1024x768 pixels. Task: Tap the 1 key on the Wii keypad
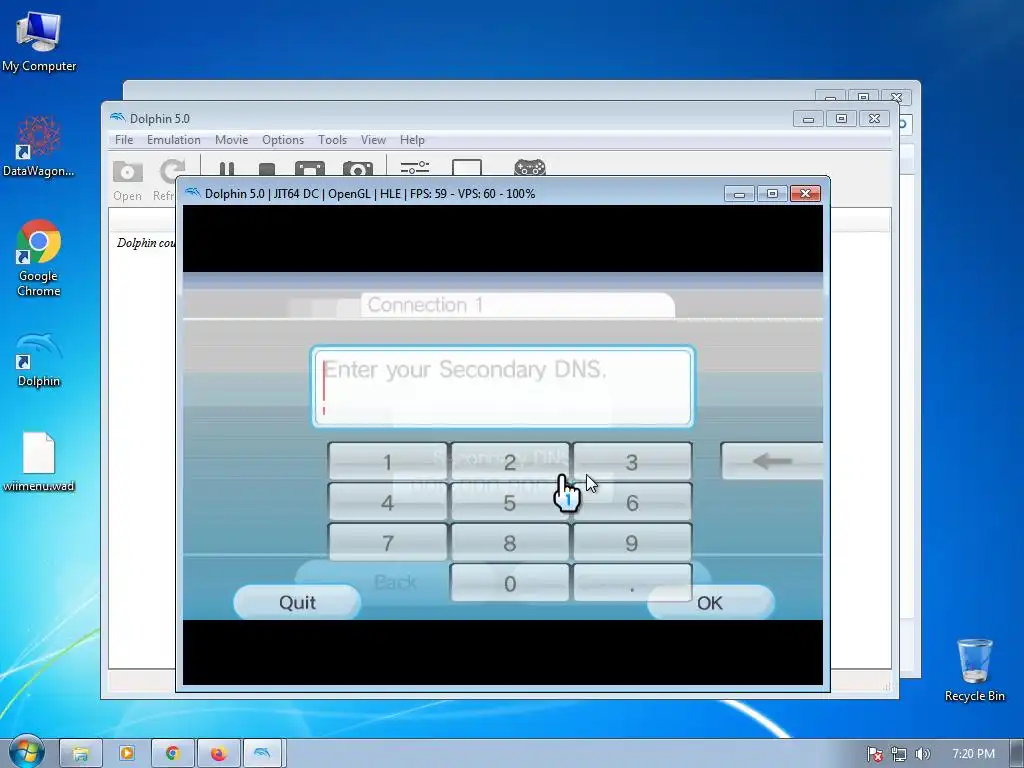click(x=387, y=462)
